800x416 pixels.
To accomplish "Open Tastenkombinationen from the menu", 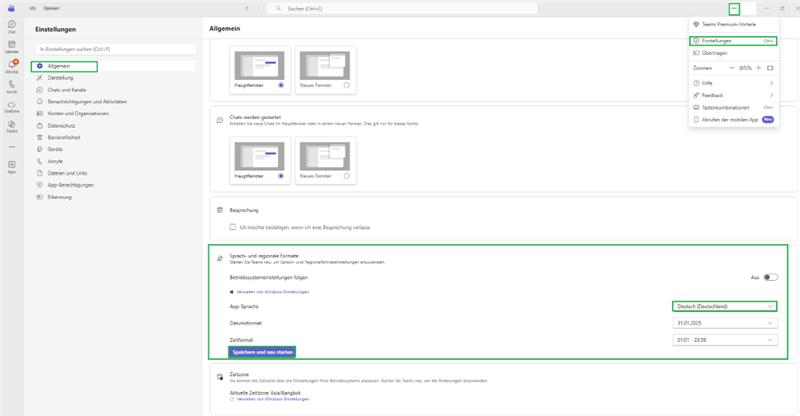I will (734, 108).
